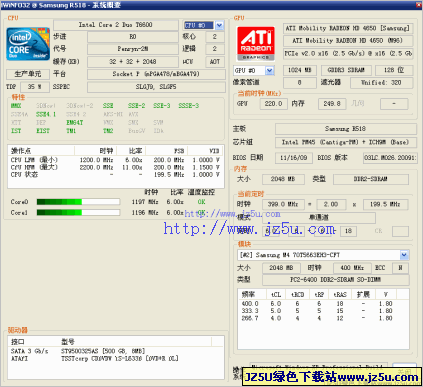Select the ATAPI TSSTcorp CDDVDW drive row

[x=115, y=359]
